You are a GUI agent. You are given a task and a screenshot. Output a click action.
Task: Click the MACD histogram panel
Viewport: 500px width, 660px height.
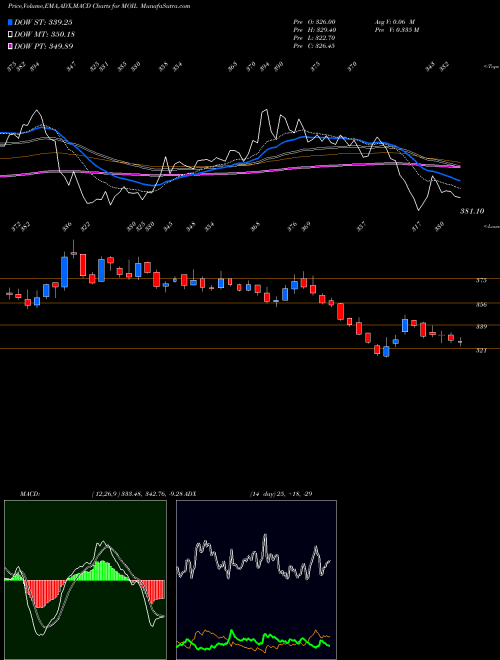(85, 580)
